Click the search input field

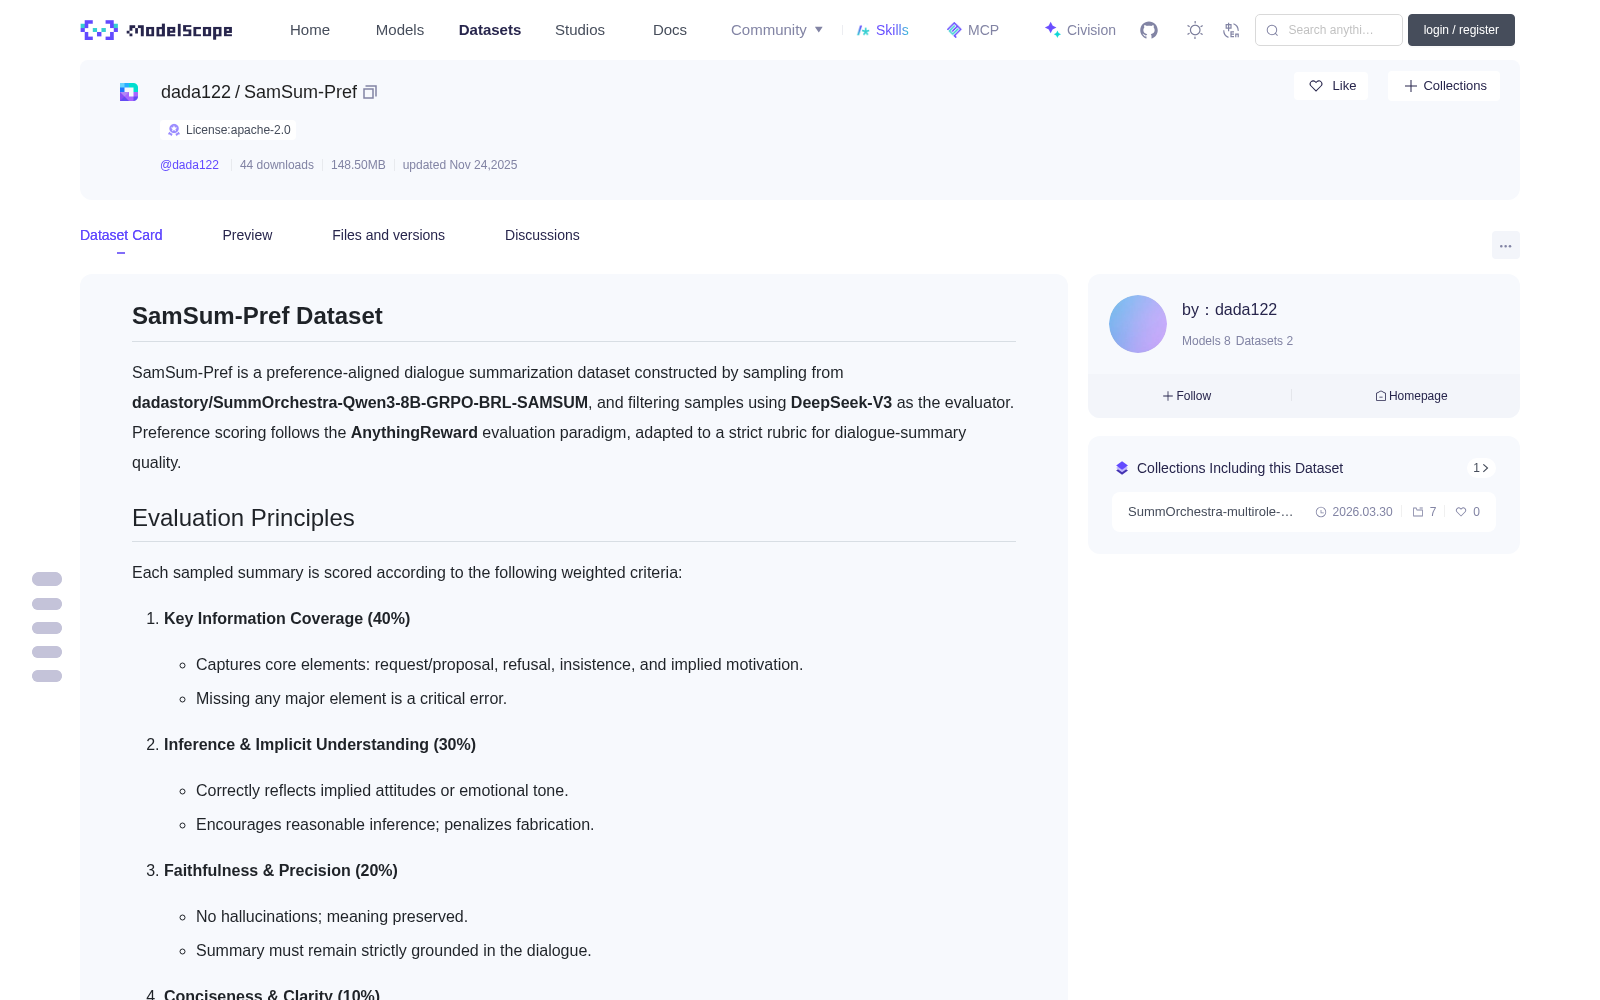click(x=1329, y=30)
